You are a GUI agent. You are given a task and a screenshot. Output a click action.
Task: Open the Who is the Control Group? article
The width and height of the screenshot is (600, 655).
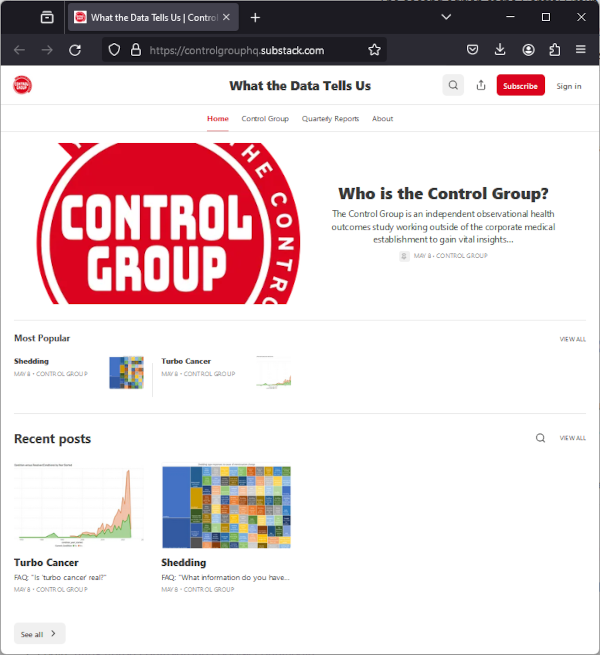(443, 193)
